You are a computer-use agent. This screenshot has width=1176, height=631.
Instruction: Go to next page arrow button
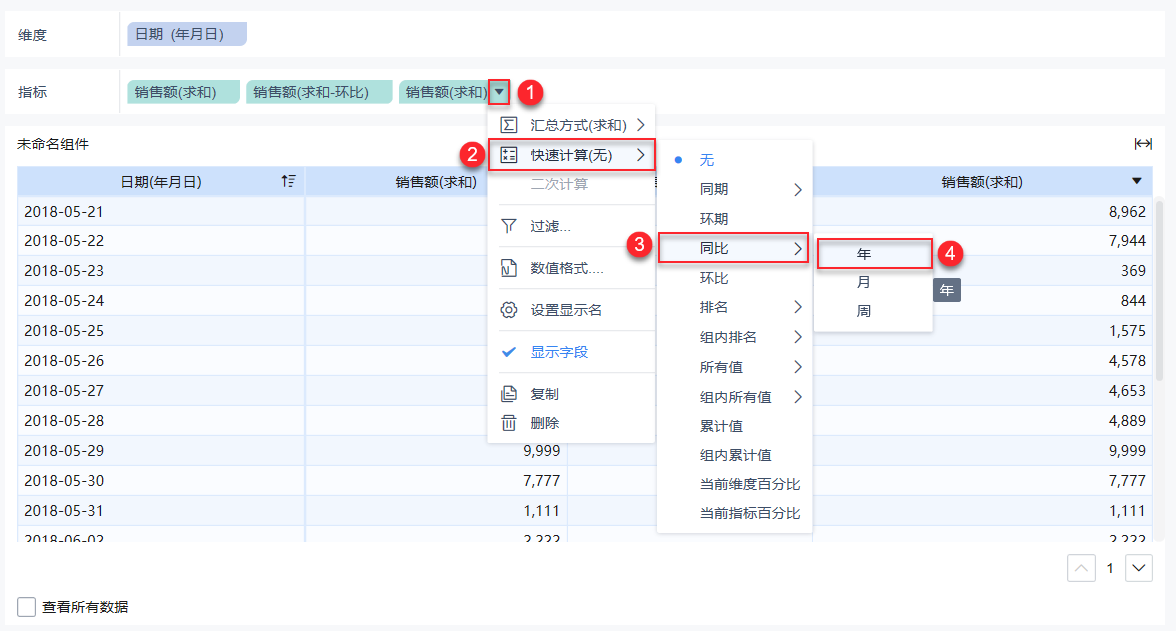pyautogui.click(x=1139, y=568)
